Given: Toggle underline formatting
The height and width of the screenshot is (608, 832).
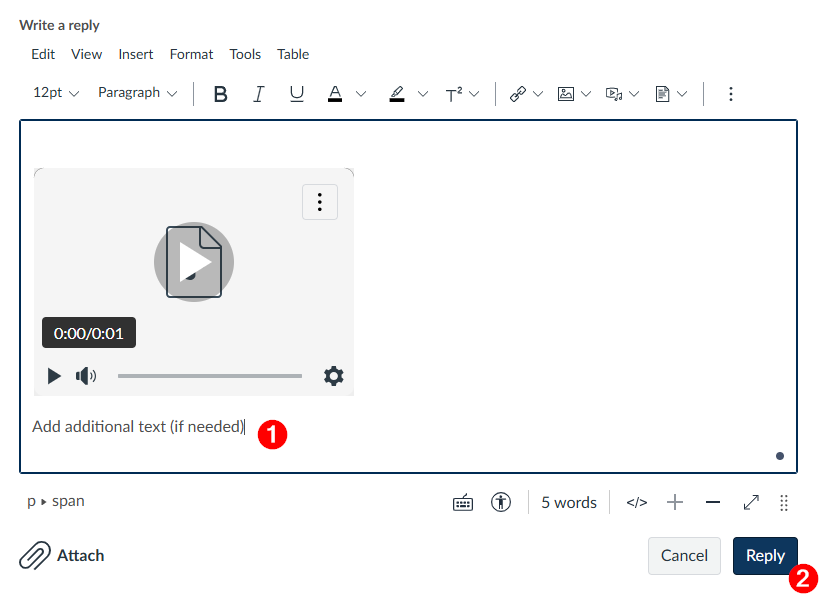Looking at the screenshot, I should pos(297,94).
